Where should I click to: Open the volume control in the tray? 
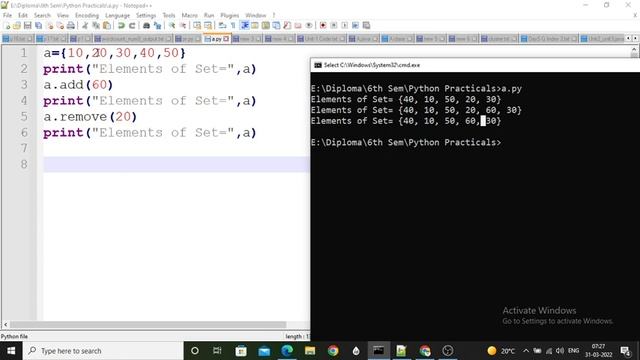(x=560, y=351)
